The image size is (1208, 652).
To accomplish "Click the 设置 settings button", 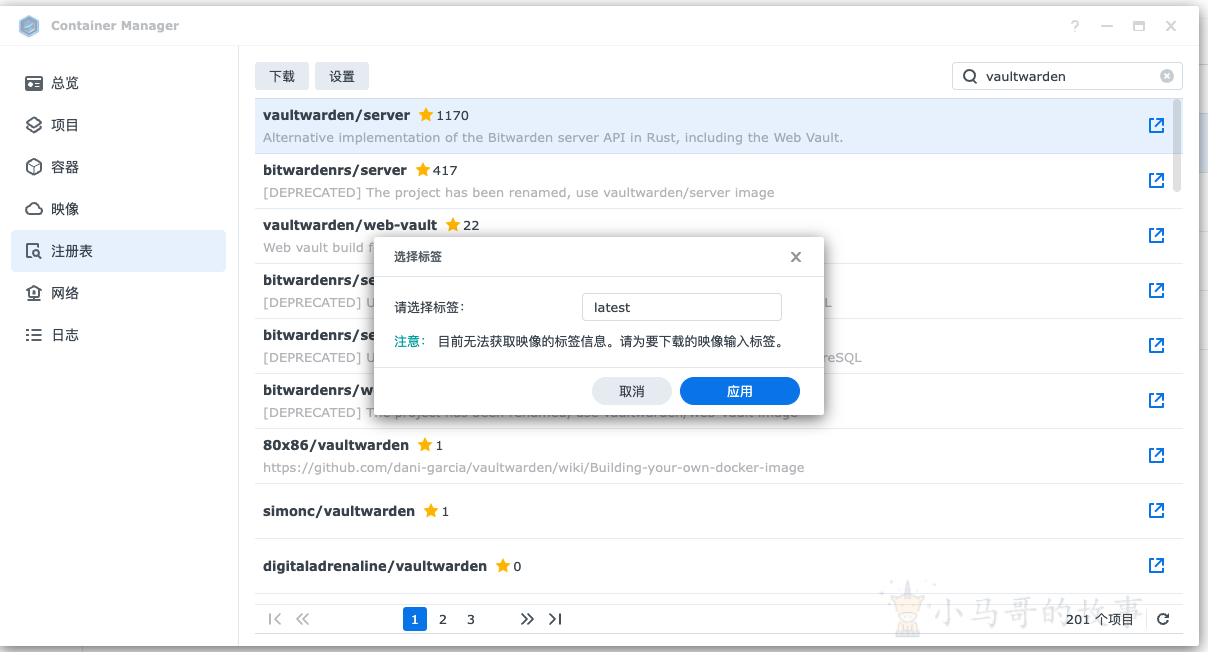I will (x=342, y=76).
